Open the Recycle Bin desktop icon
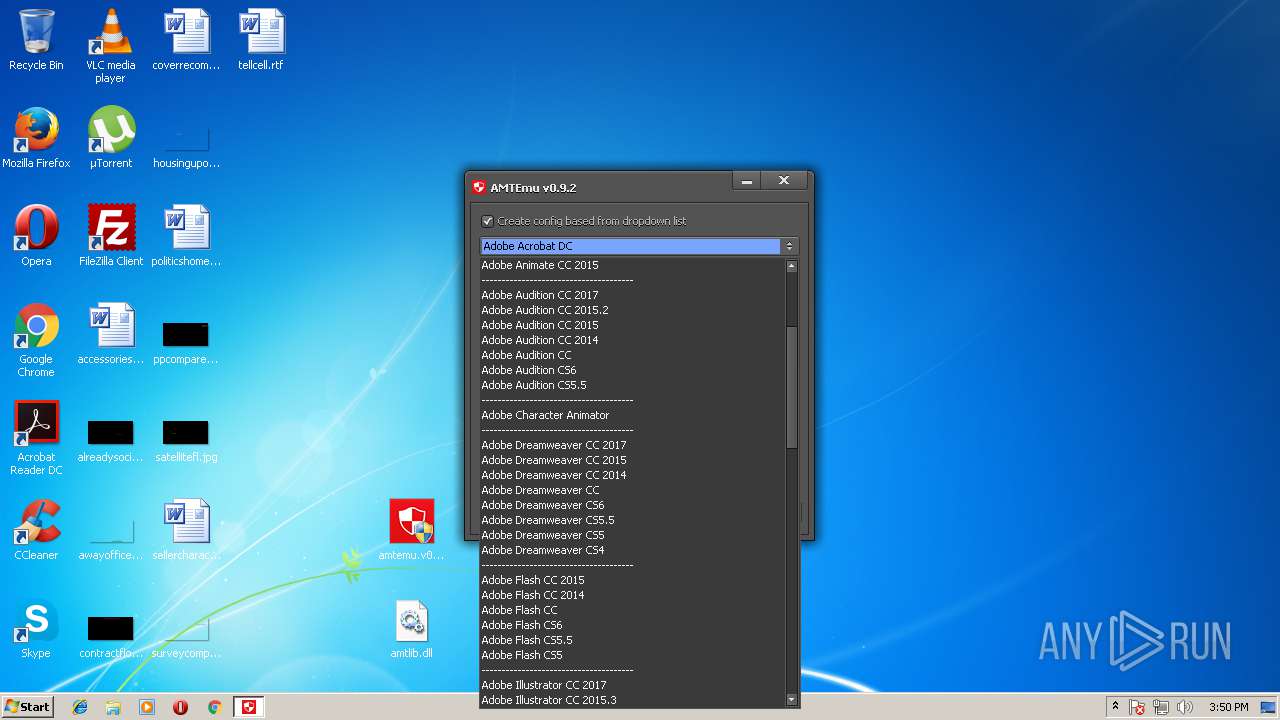Viewport: 1280px width, 720px height. click(x=36, y=41)
